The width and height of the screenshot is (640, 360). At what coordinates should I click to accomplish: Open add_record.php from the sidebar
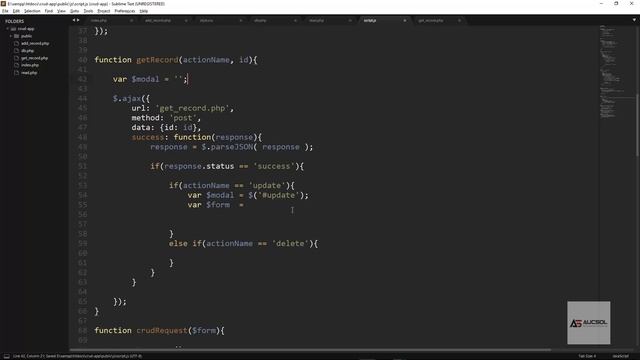point(35,43)
